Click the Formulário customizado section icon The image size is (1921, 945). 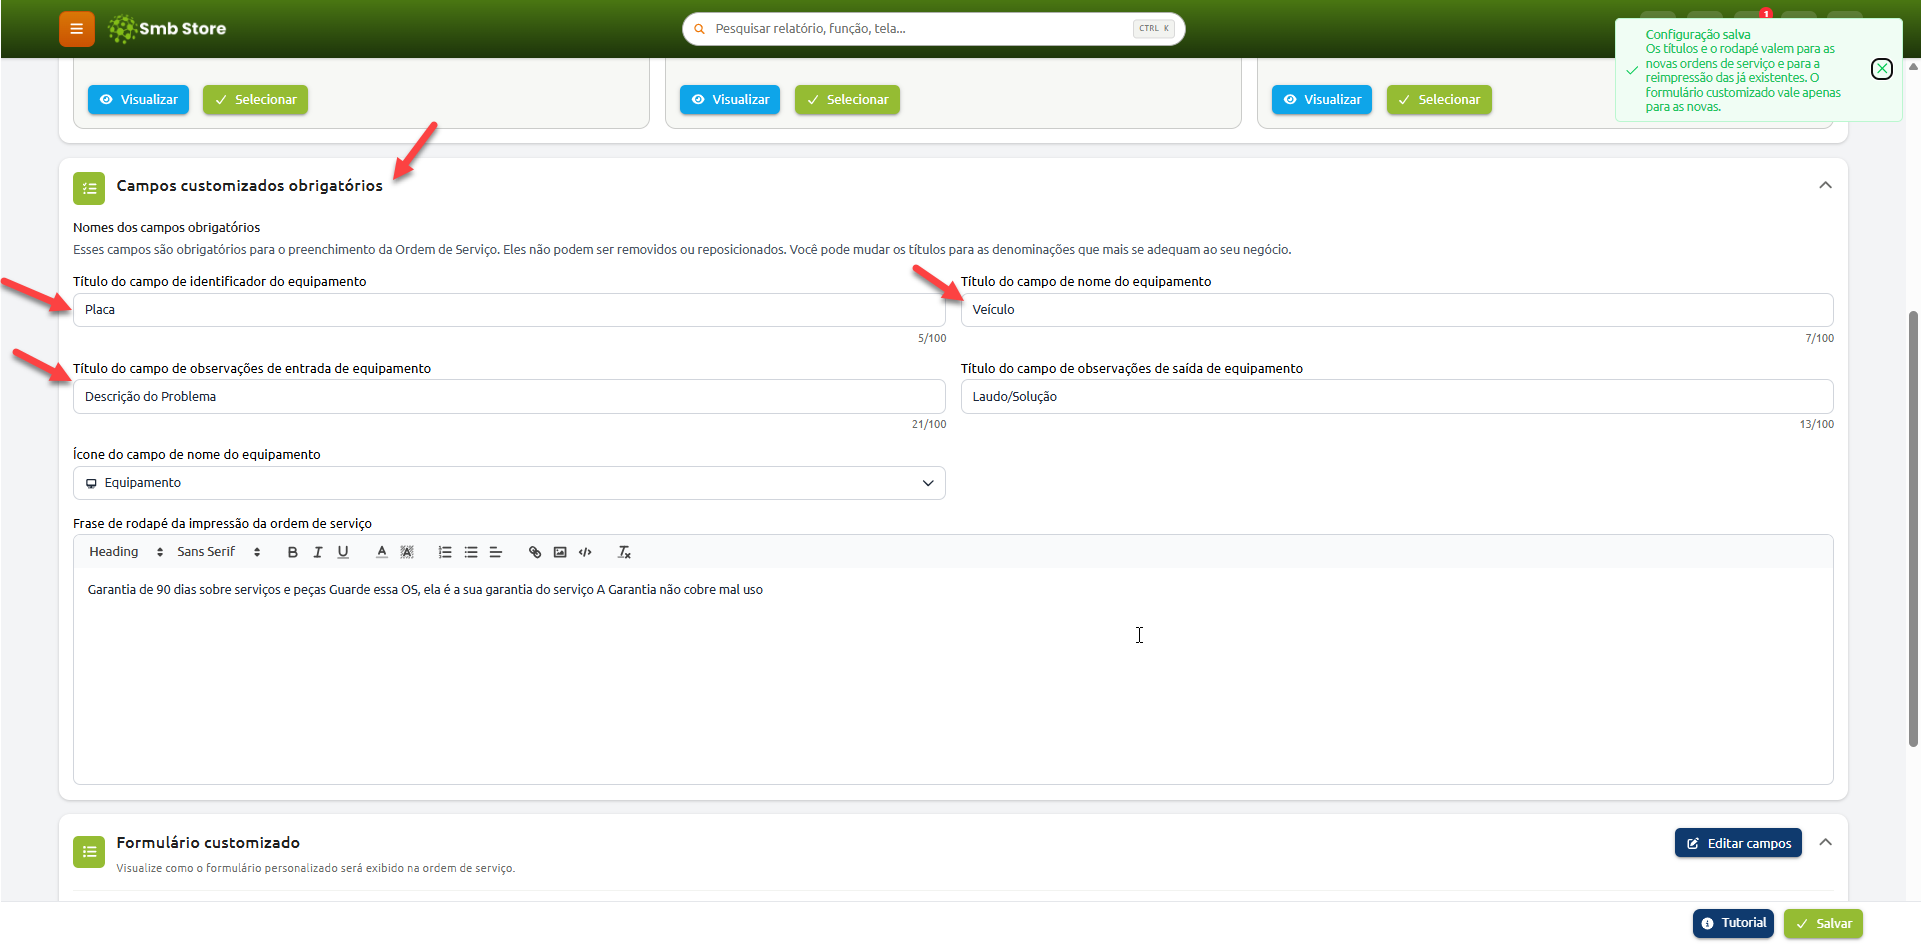point(89,852)
